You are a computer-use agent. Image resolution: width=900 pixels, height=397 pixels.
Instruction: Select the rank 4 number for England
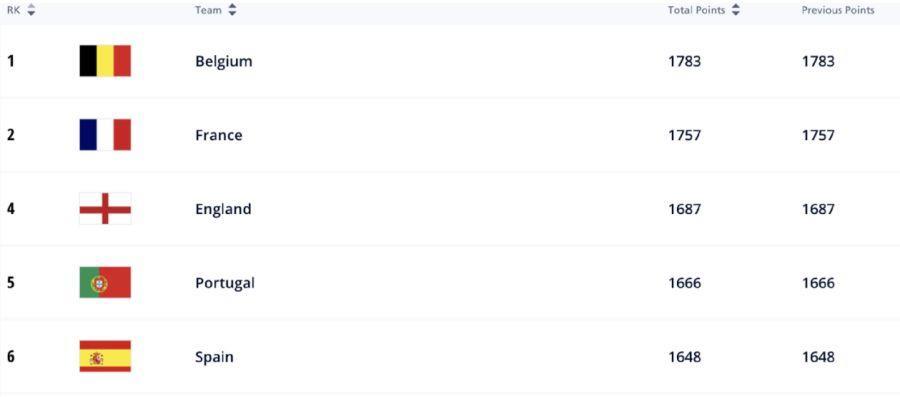point(11,209)
